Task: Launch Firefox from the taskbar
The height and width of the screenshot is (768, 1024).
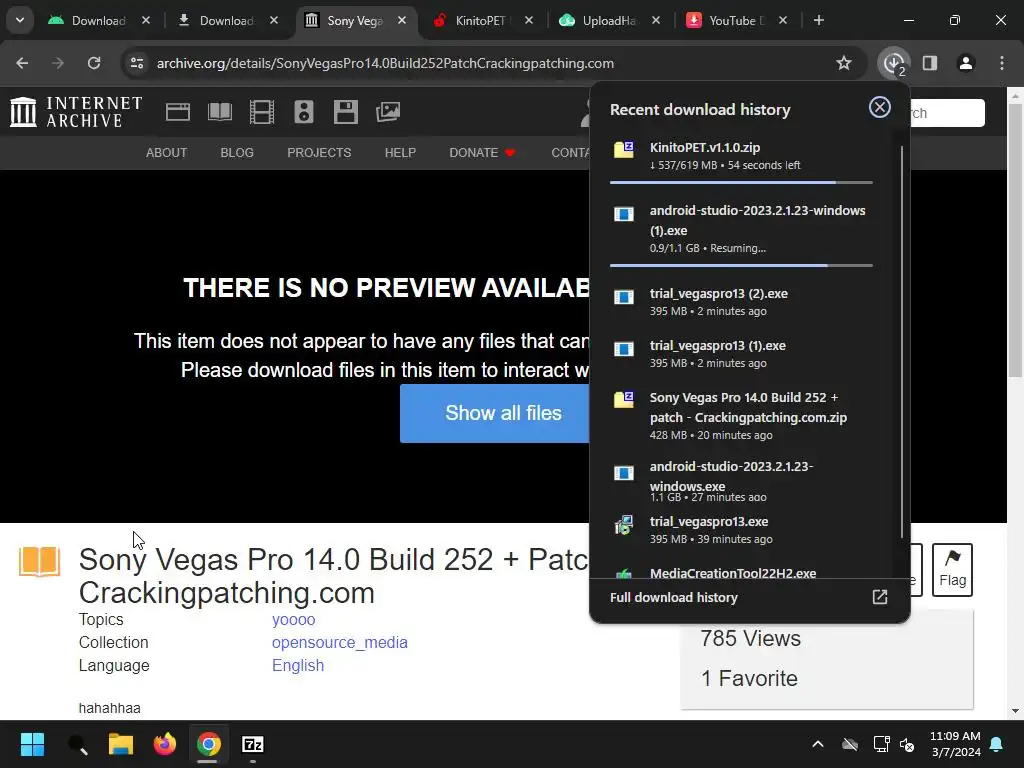Action: click(x=165, y=744)
